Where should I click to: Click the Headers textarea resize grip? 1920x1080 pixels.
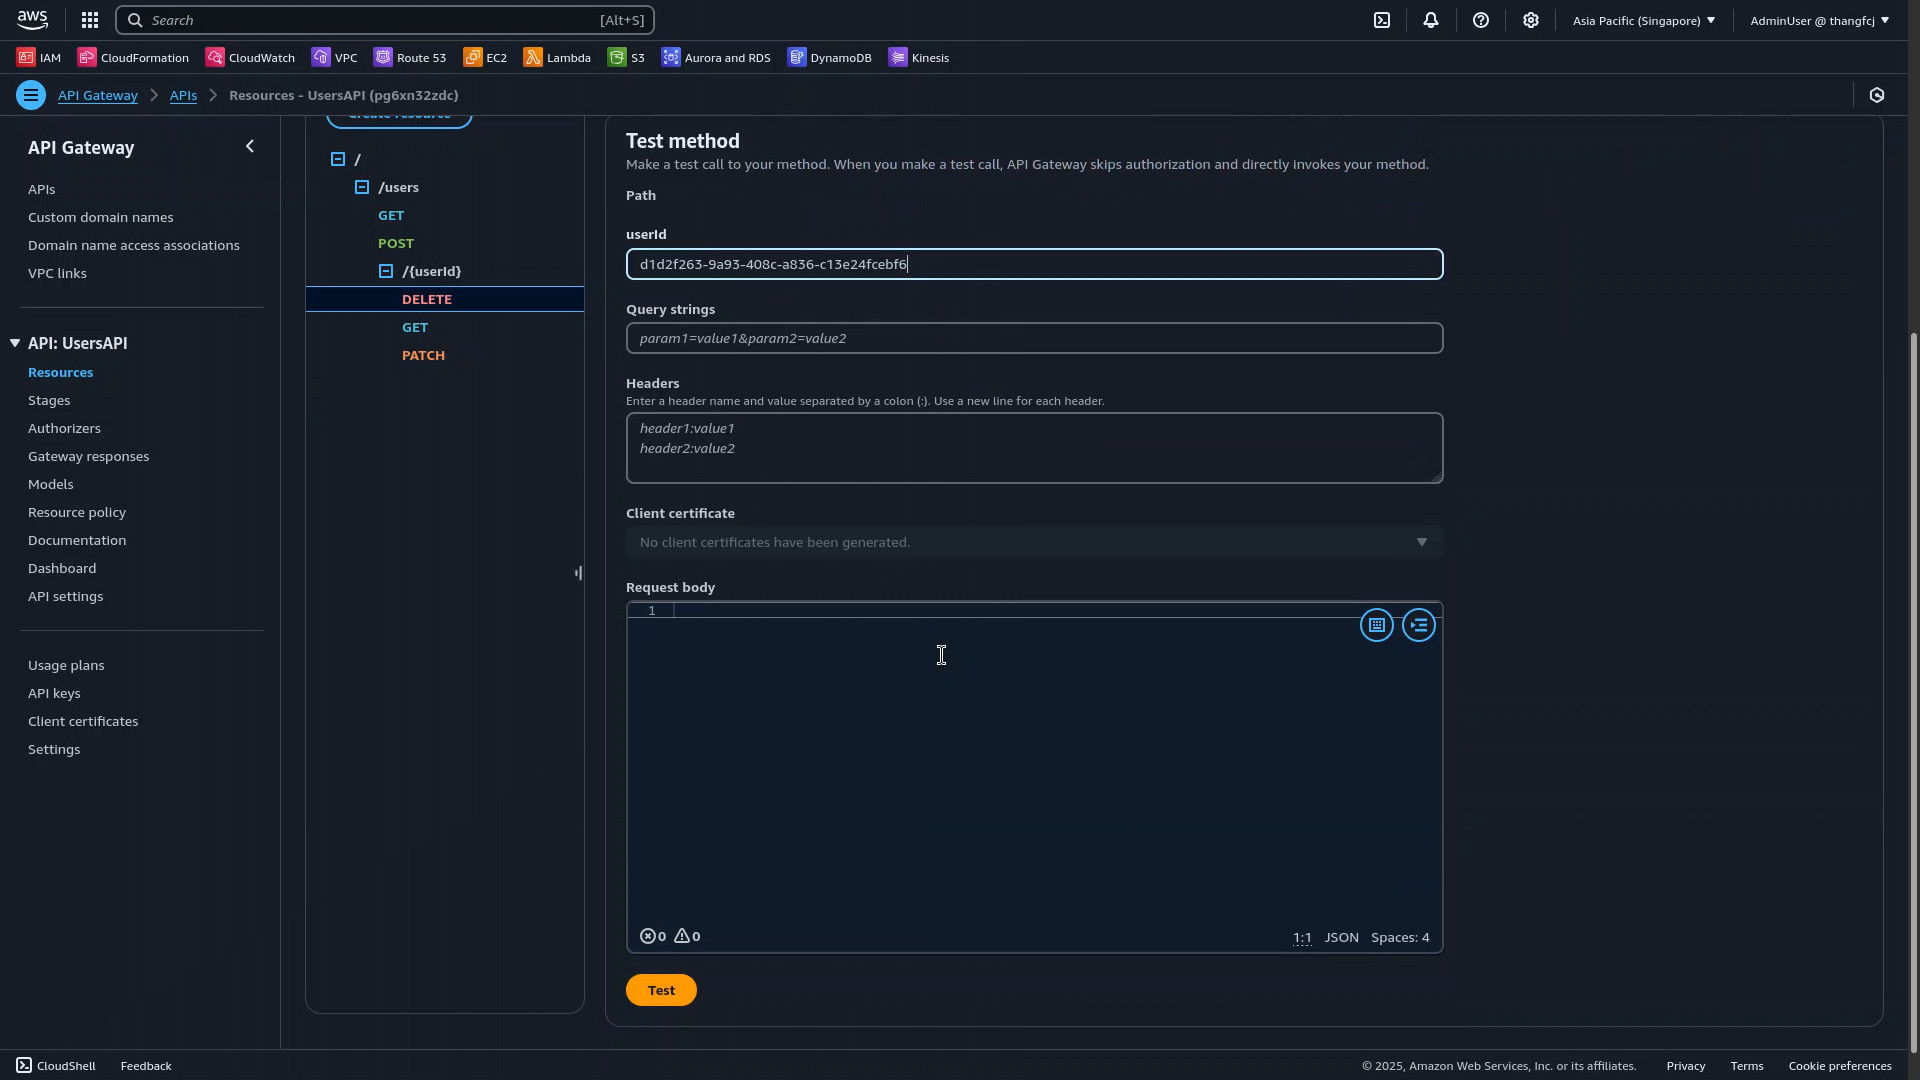1437,478
